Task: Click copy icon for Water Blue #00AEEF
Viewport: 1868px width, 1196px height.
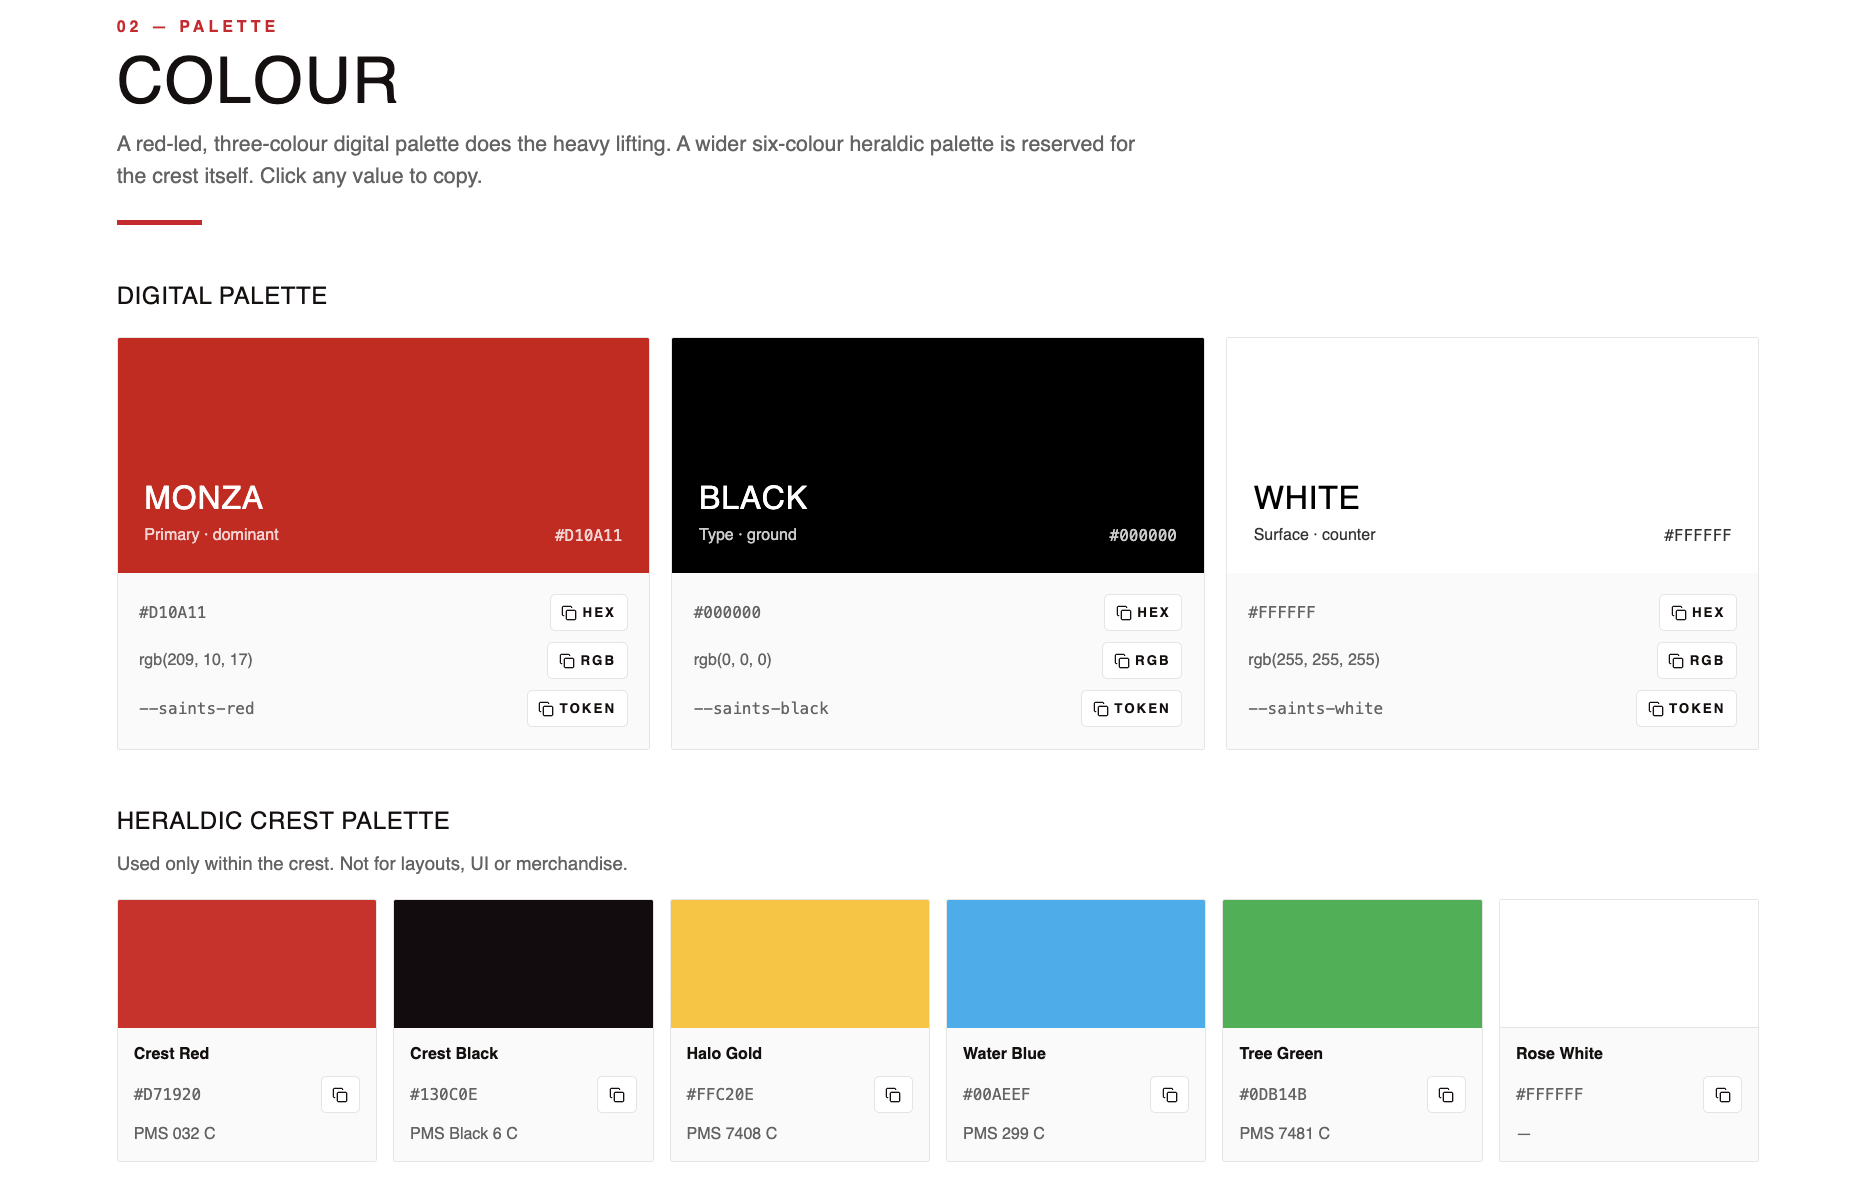Action: tap(1170, 1095)
